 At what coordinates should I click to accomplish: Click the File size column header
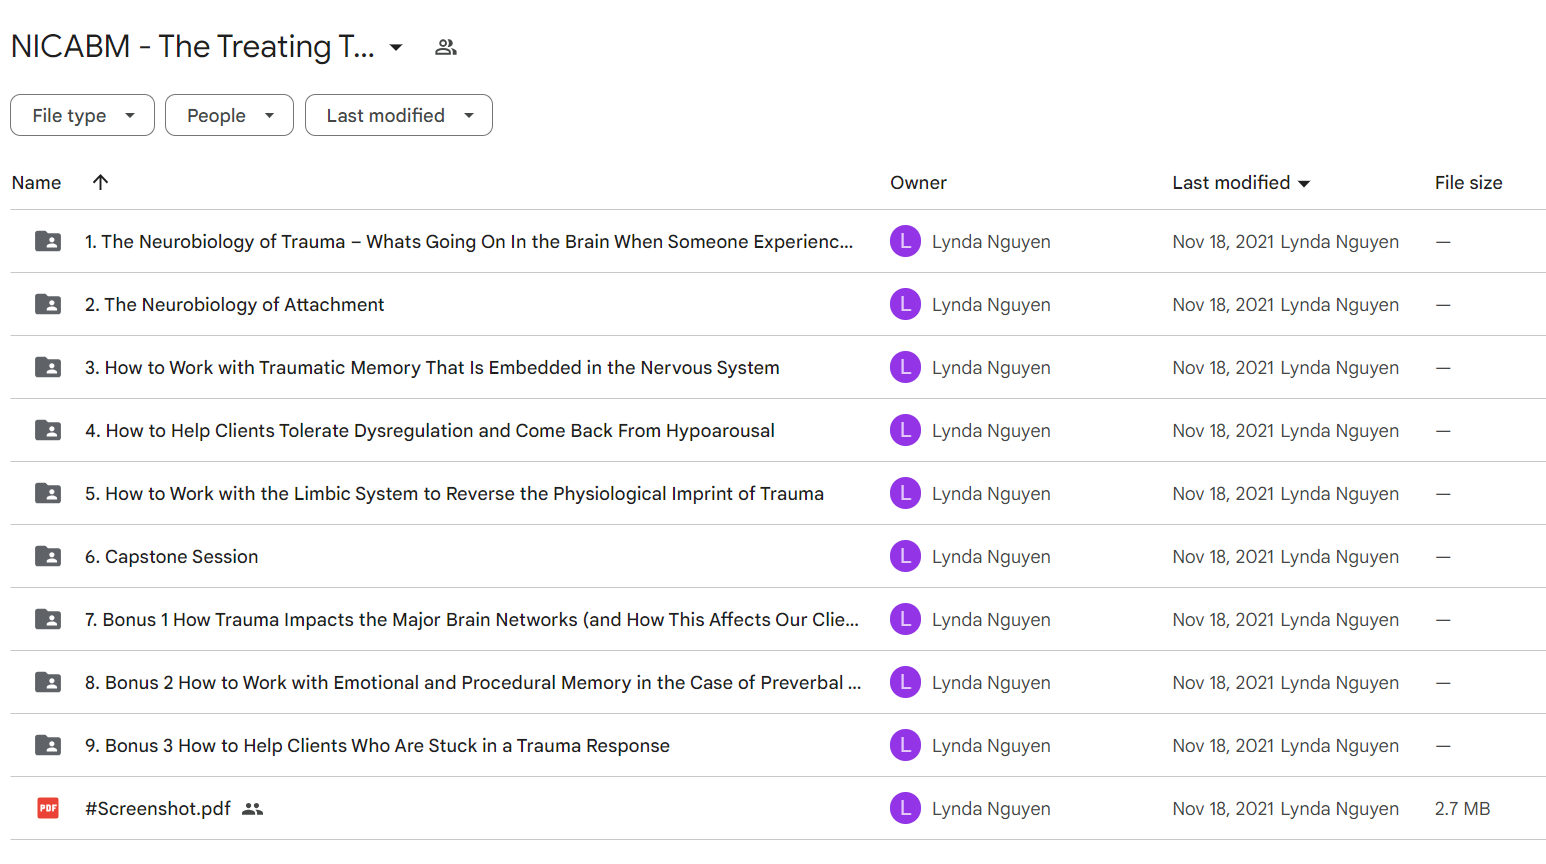[x=1468, y=183]
